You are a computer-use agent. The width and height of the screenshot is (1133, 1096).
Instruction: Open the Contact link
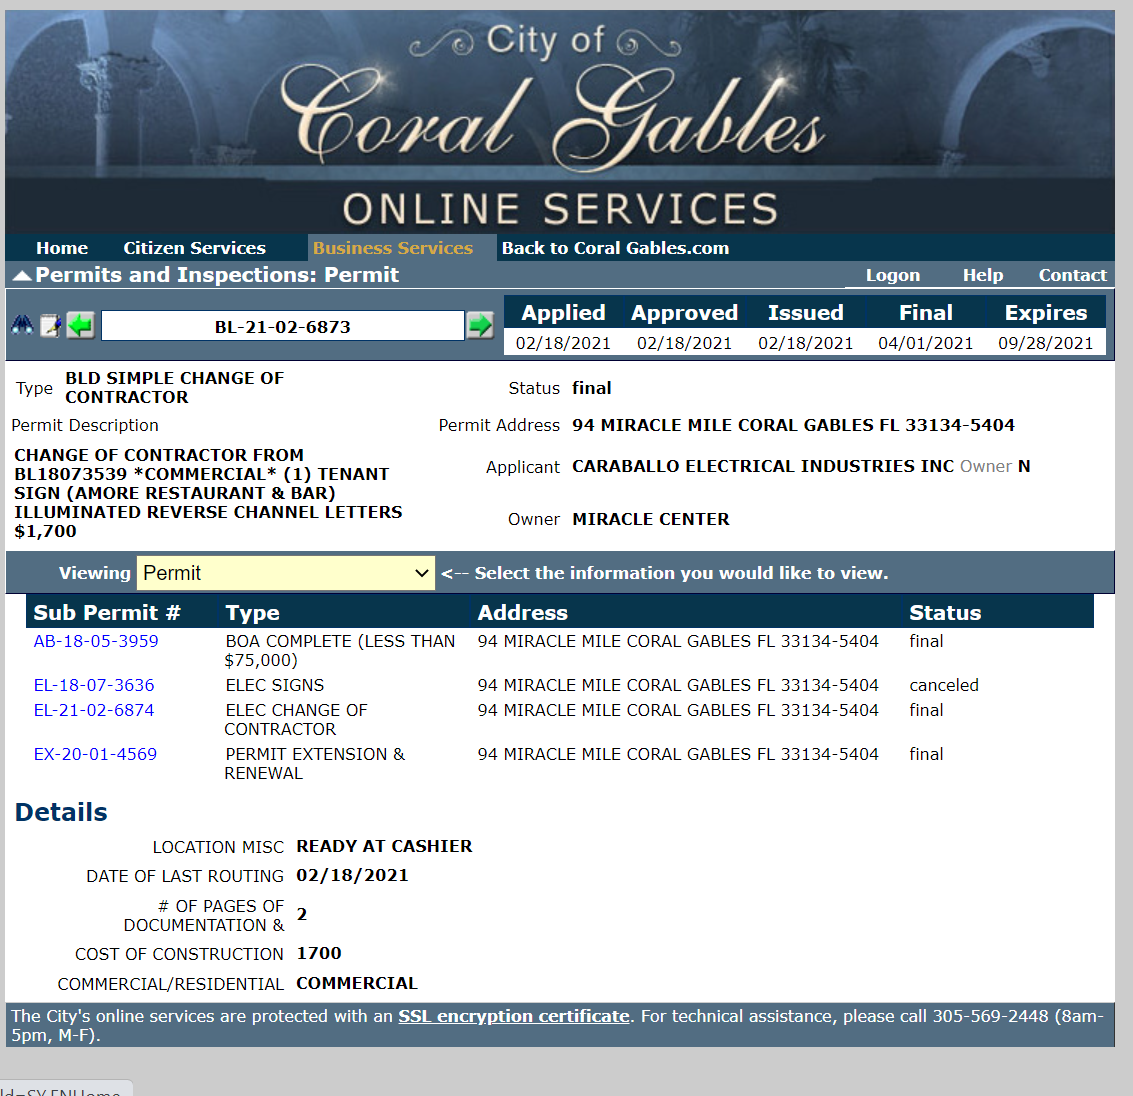1072,275
